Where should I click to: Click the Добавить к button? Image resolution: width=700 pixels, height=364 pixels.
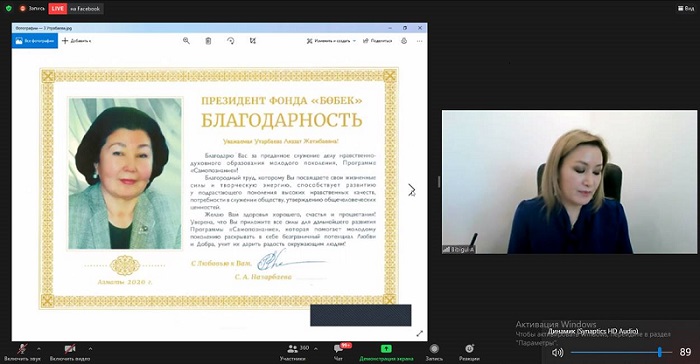(76, 41)
